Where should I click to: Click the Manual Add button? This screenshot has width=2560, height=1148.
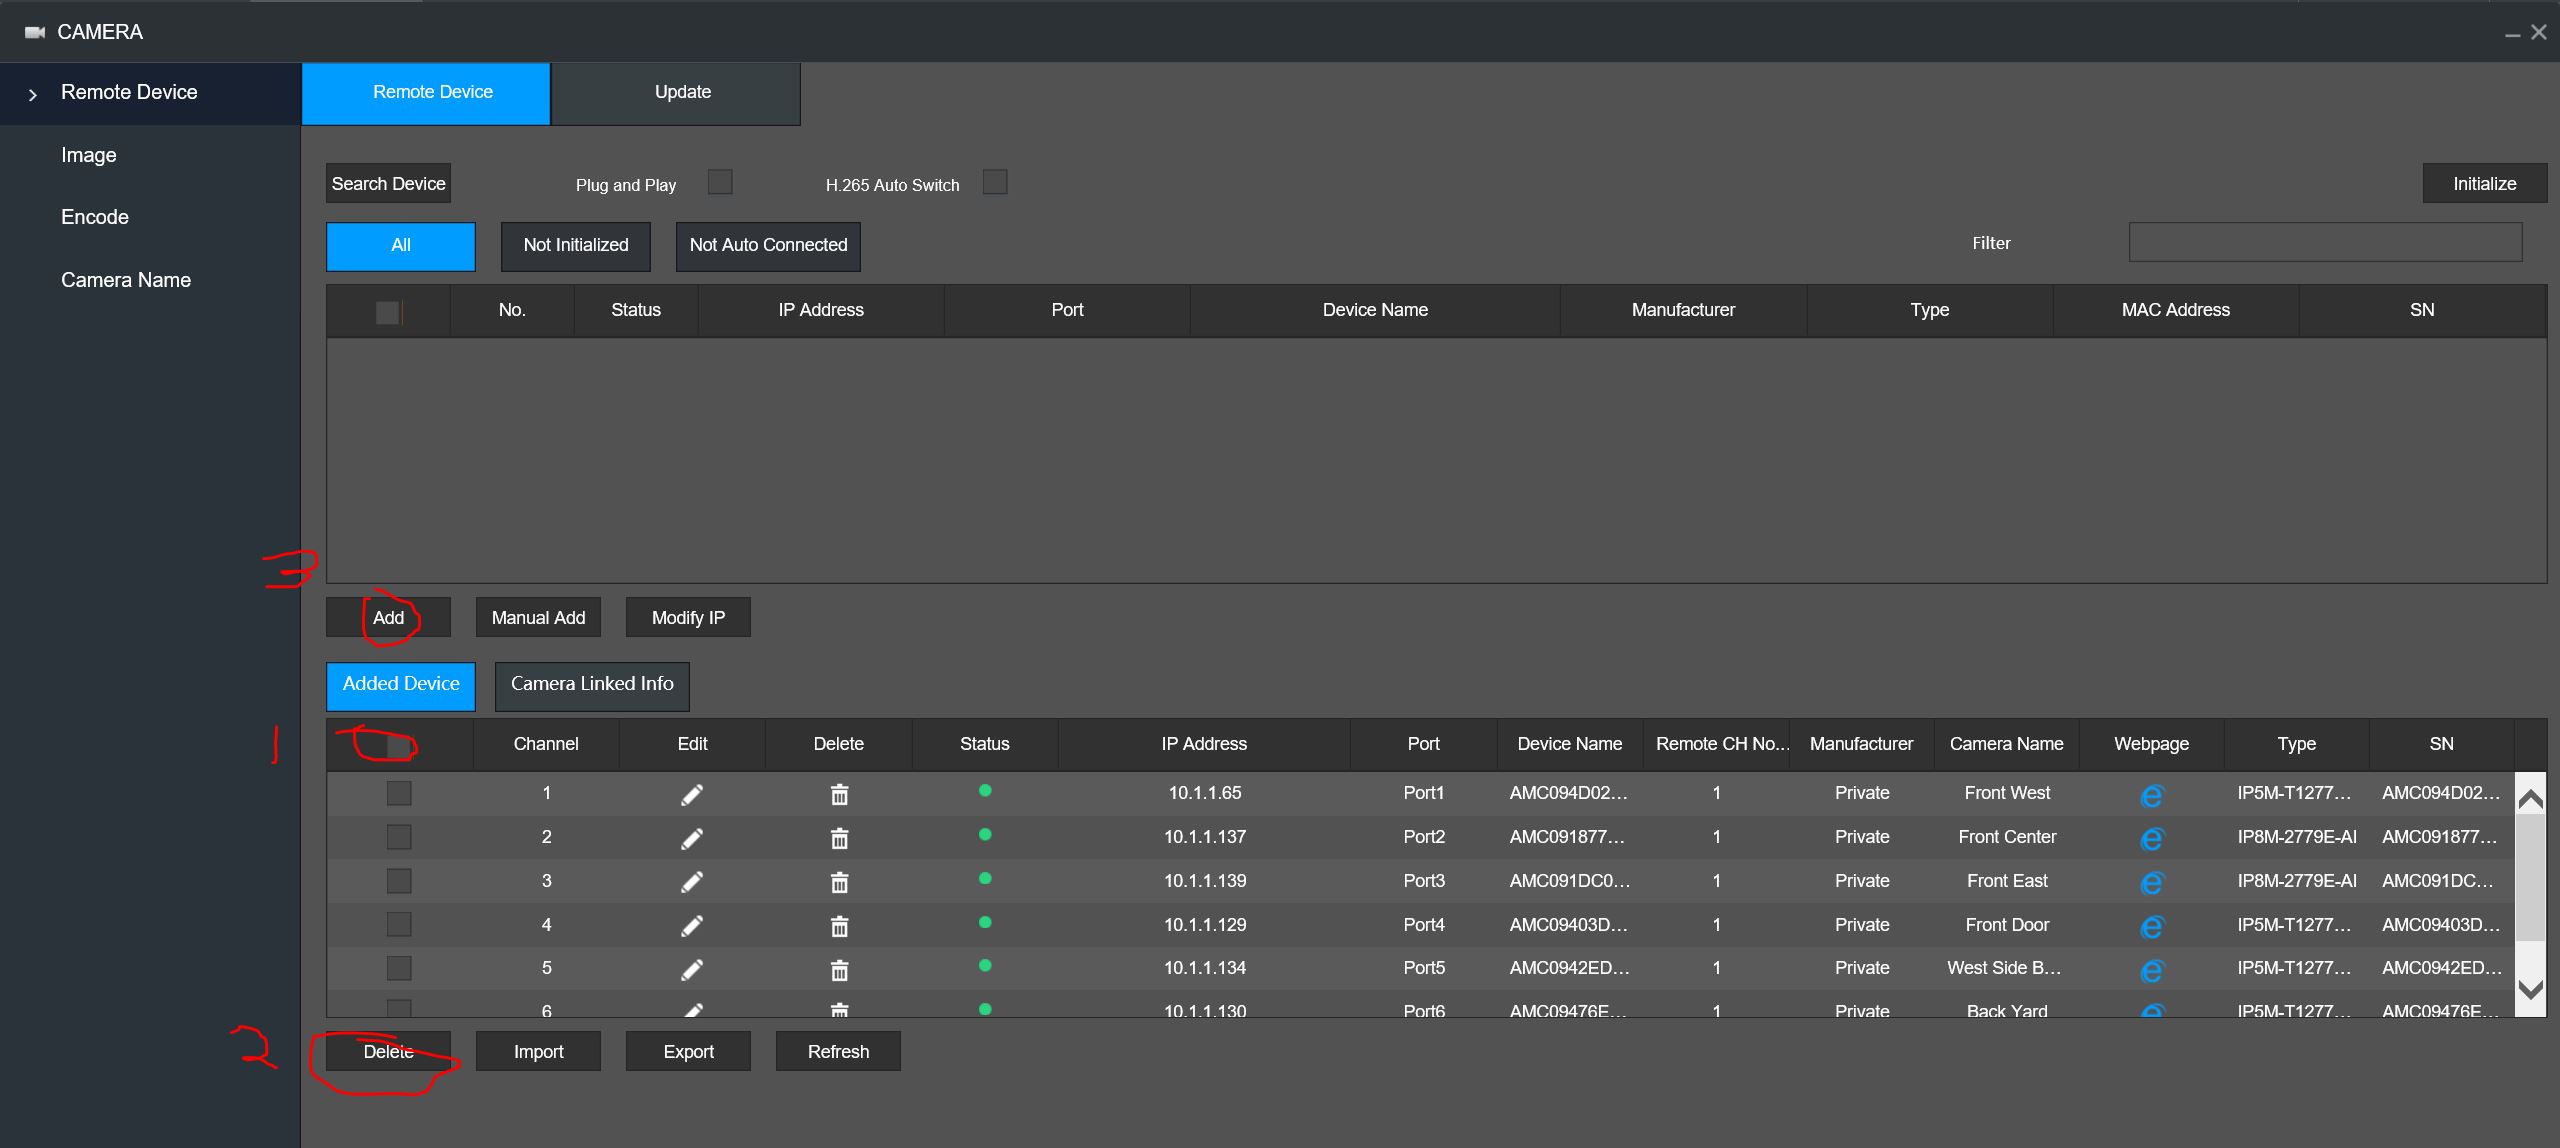tap(538, 617)
